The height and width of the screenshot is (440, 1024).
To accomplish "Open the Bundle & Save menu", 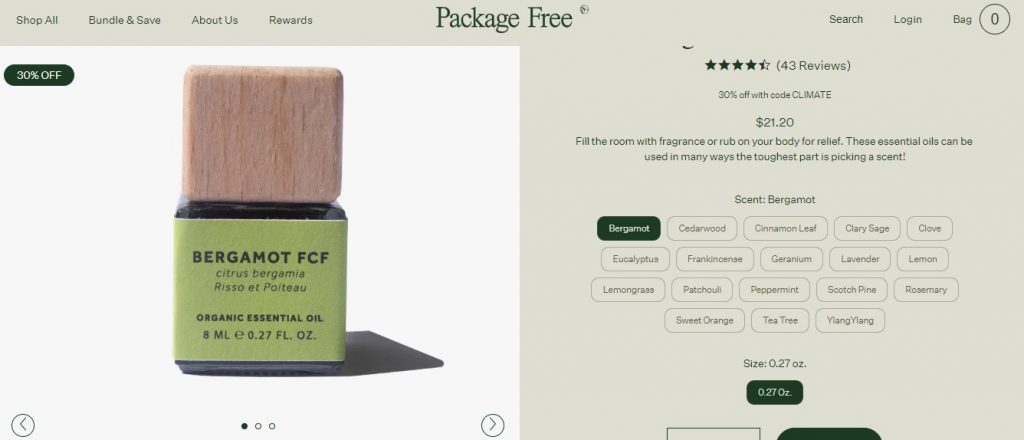I will pyautogui.click(x=125, y=20).
